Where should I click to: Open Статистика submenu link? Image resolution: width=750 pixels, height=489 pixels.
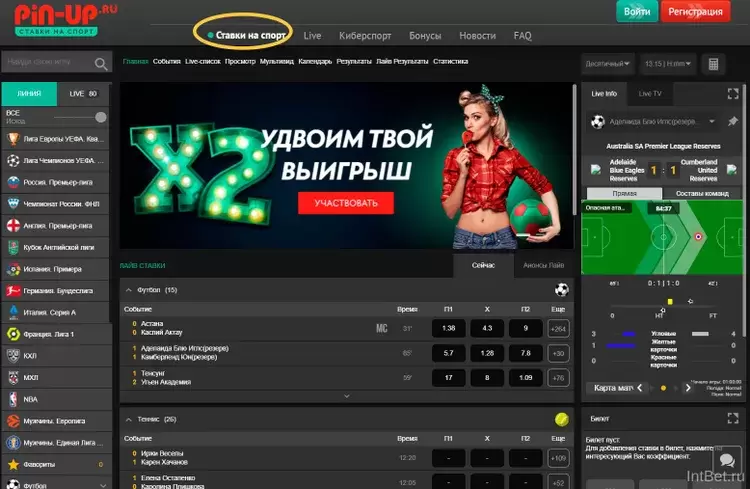[451, 61]
